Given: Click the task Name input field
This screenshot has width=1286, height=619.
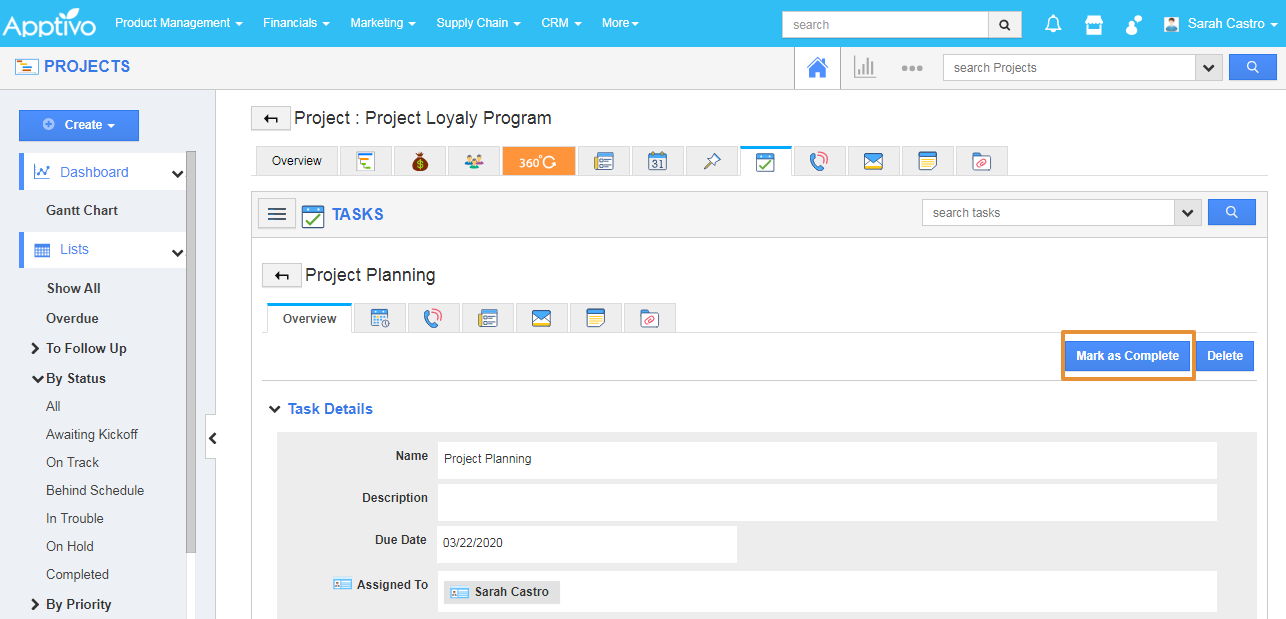Looking at the screenshot, I should click(x=826, y=459).
